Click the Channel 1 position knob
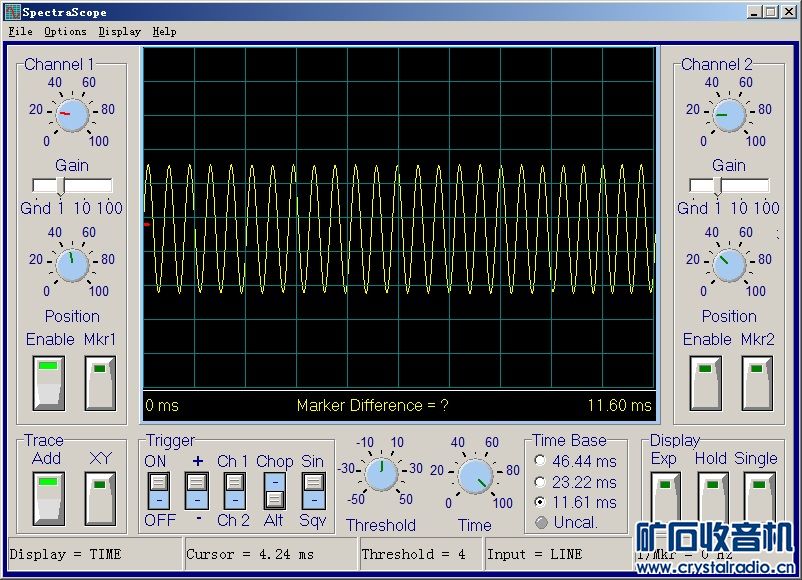This screenshot has width=802, height=580. coord(72,265)
